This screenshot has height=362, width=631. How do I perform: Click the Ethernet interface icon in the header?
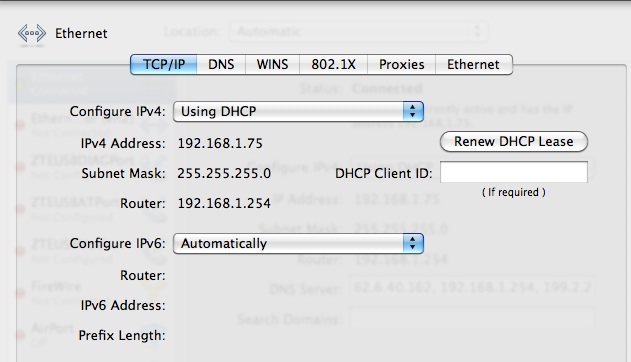click(x=32, y=33)
